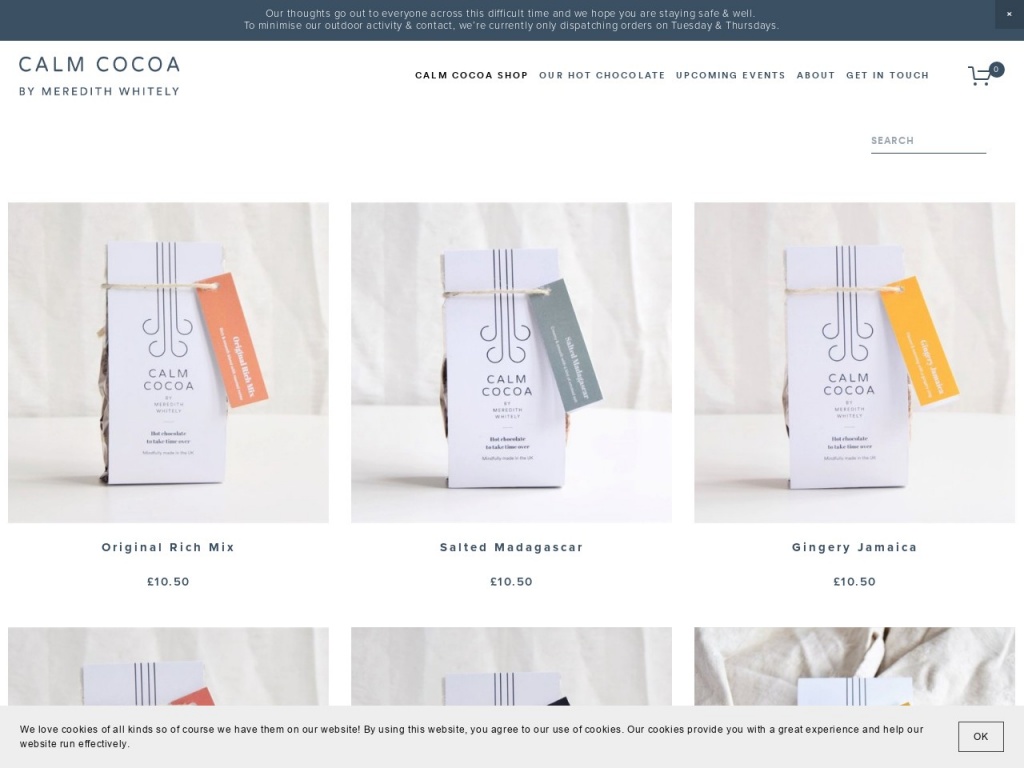
Task: Visit the About page
Action: coord(816,75)
